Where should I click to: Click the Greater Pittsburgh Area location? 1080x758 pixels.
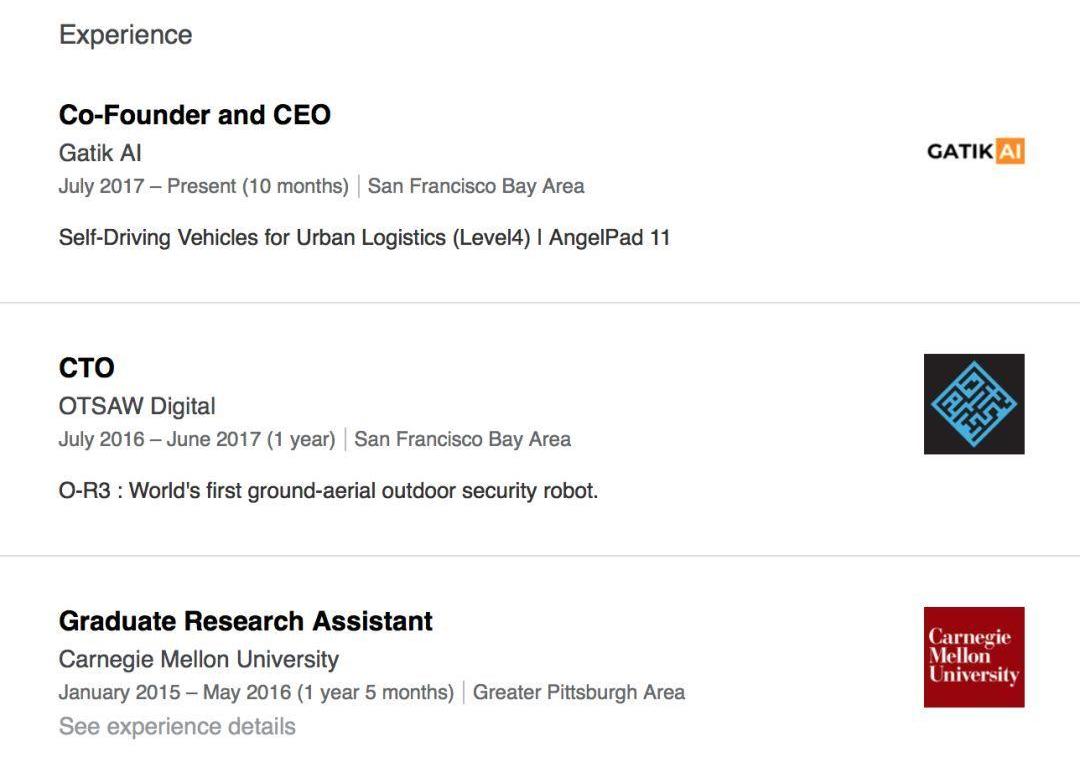pyautogui.click(x=579, y=692)
